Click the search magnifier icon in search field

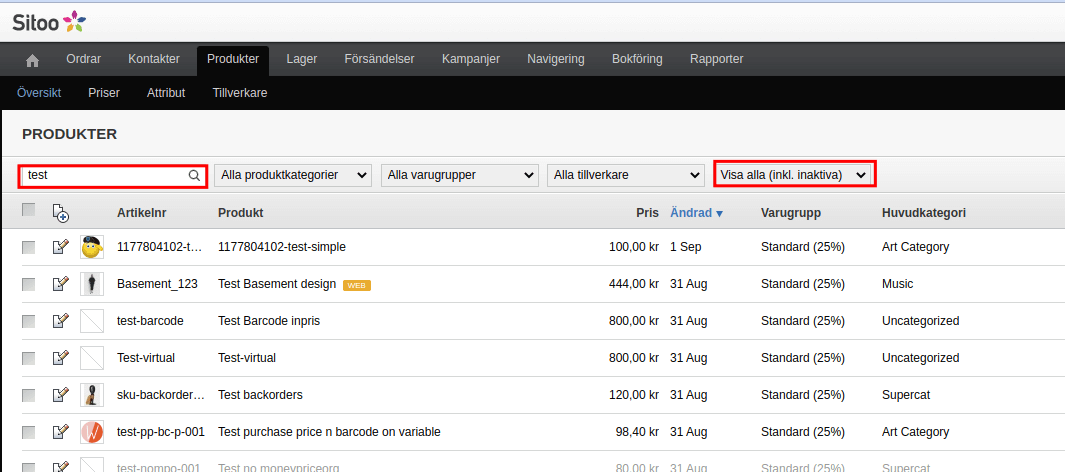(195, 175)
